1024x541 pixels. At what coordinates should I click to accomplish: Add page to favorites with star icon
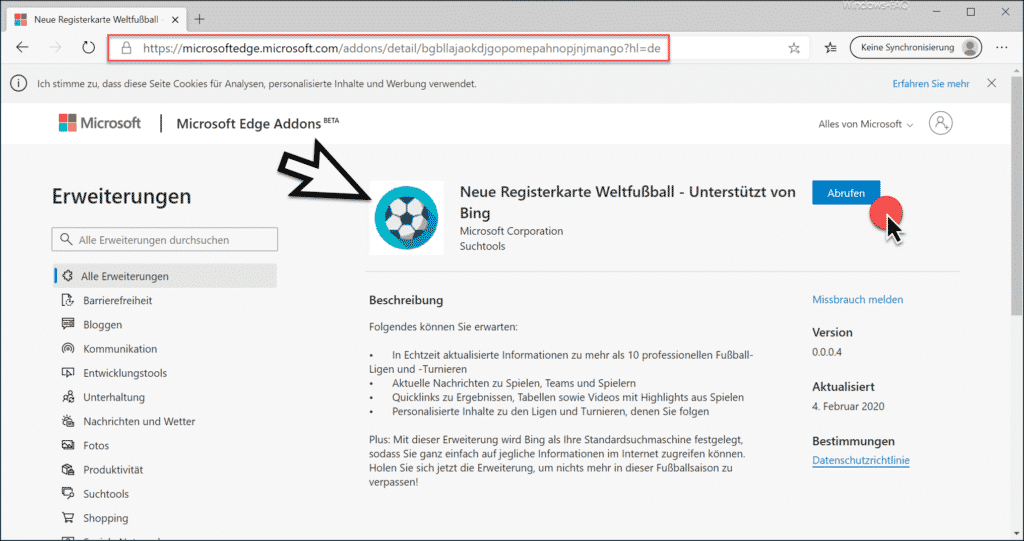point(793,48)
